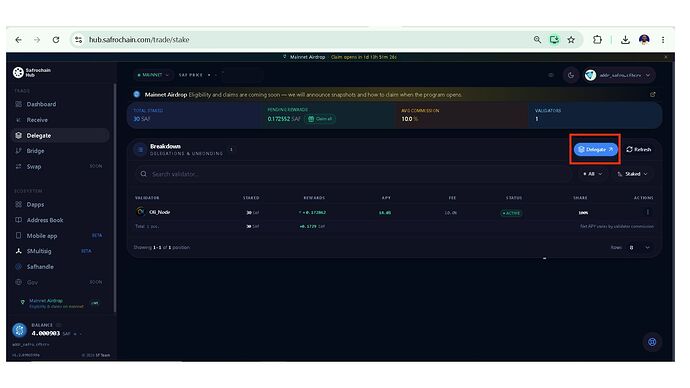
Task: Toggle the eye visibility icon in top bar
Action: click(x=551, y=75)
